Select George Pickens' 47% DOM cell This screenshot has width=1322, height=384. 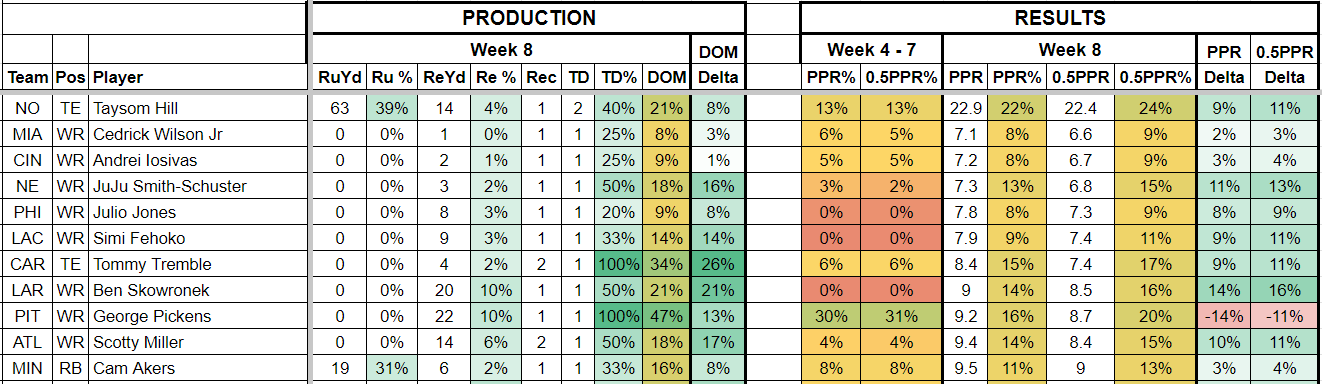point(666,316)
